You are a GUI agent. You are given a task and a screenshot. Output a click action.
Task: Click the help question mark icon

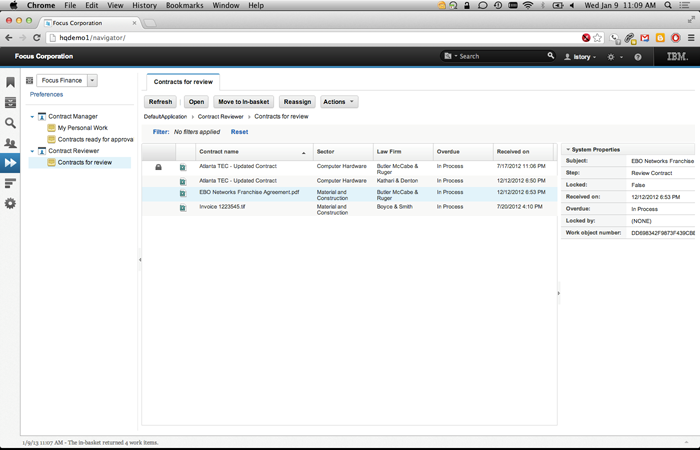tap(638, 57)
